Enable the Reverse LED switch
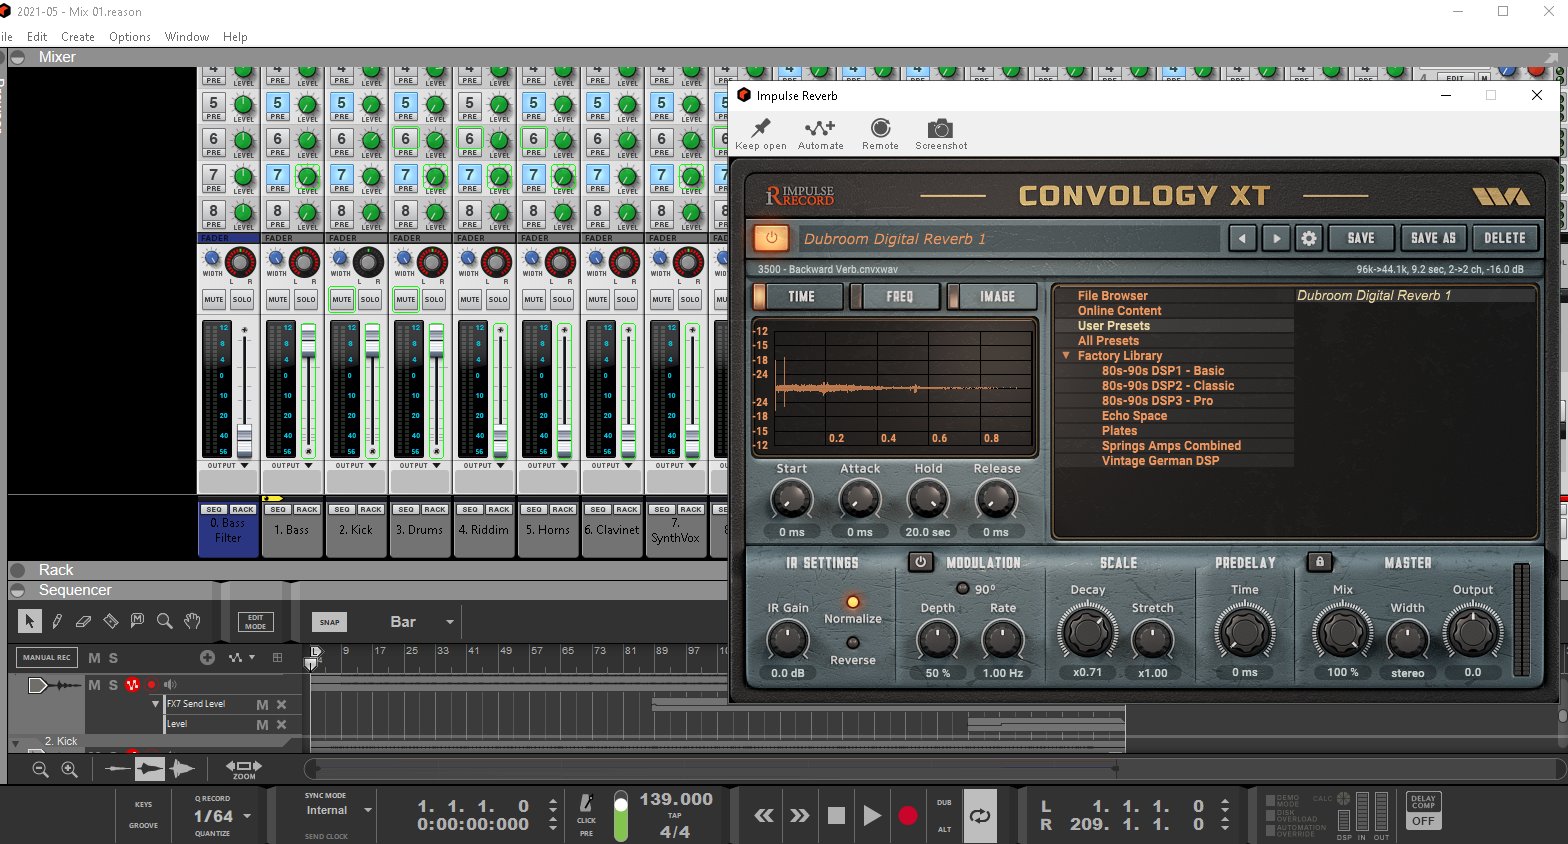1568x844 pixels. pyautogui.click(x=853, y=643)
